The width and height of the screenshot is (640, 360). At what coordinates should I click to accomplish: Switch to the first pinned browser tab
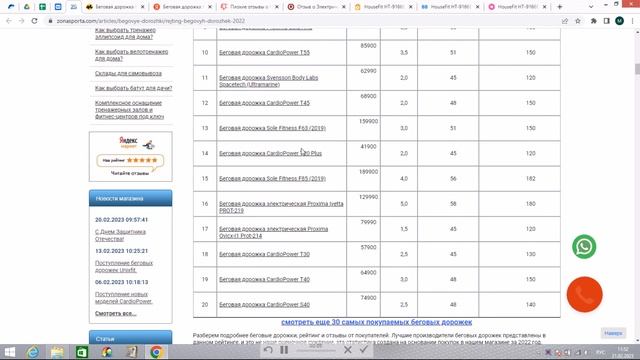pyautogui.click(x=11, y=7)
